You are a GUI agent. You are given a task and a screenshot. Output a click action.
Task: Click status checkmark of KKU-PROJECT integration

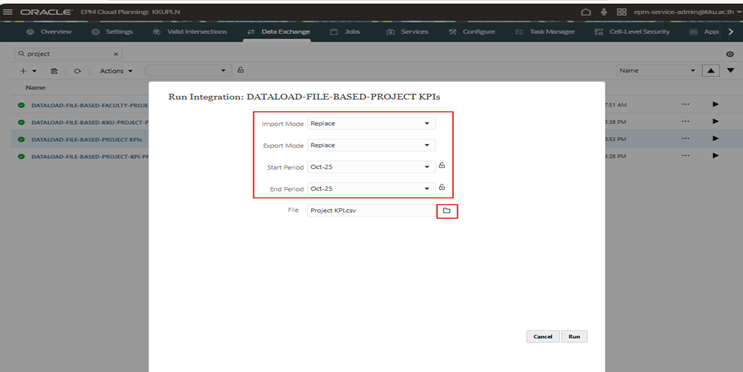click(21, 122)
